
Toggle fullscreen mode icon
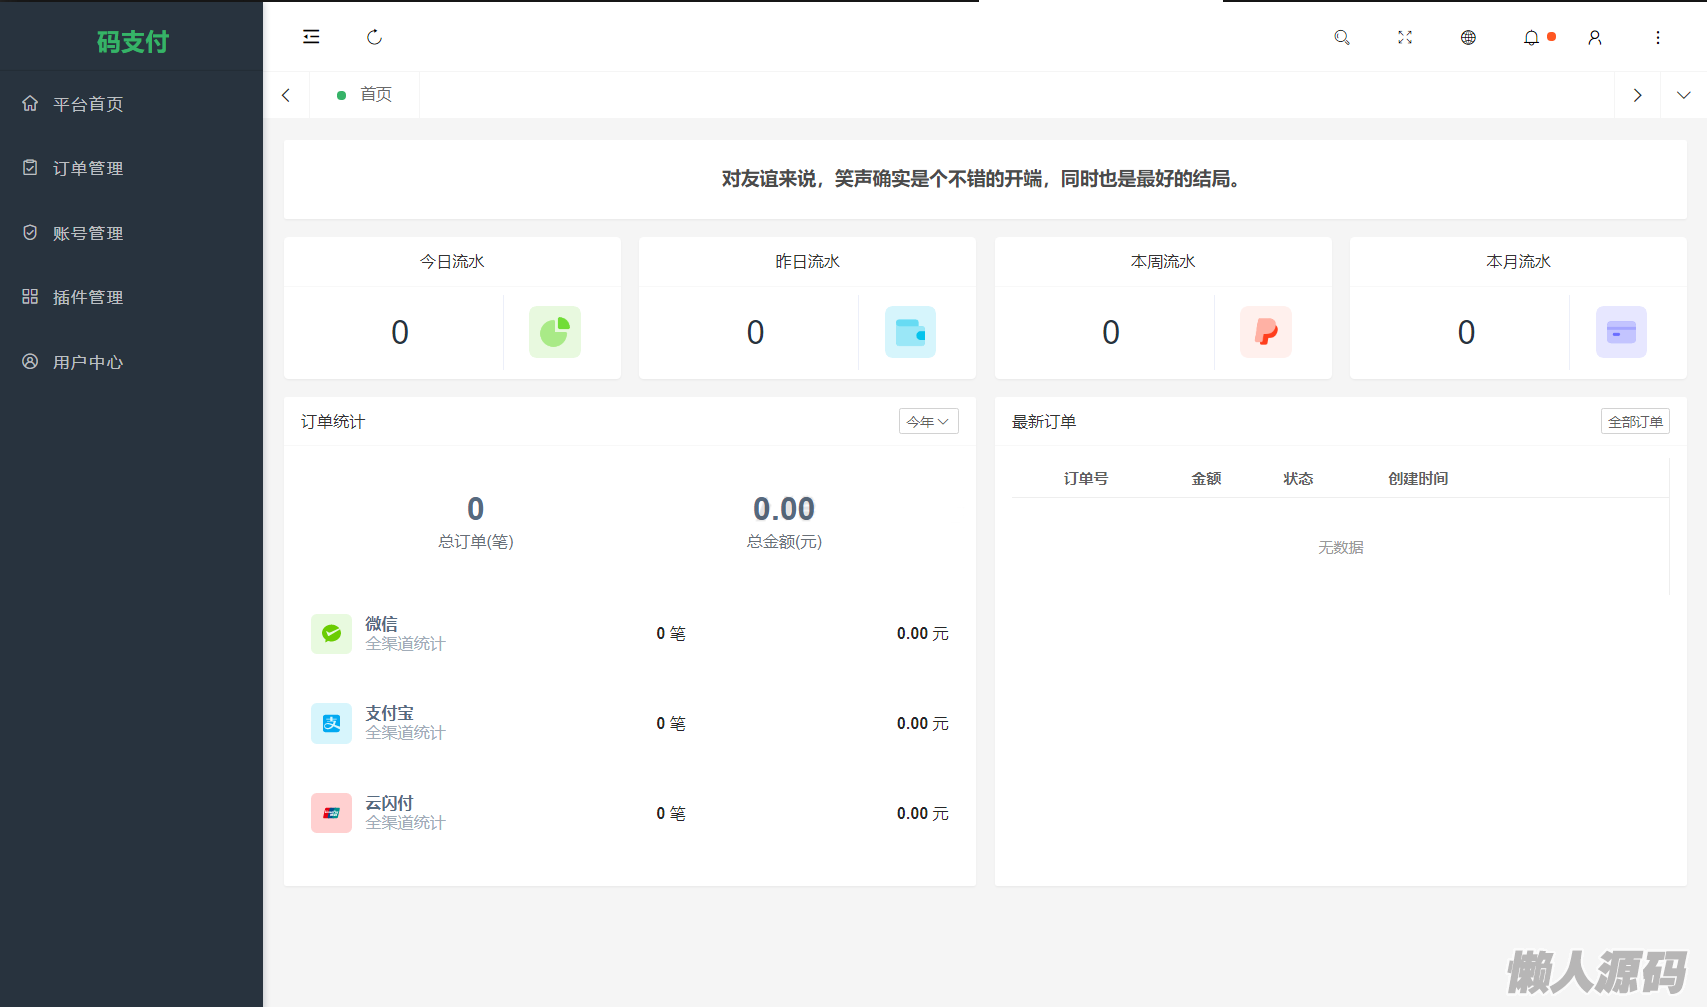pyautogui.click(x=1405, y=37)
